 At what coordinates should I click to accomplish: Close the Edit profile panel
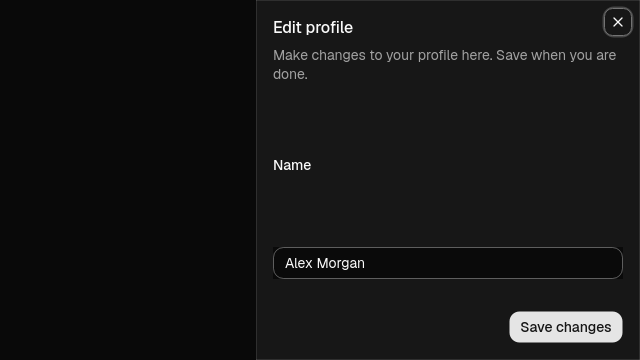tap(618, 22)
